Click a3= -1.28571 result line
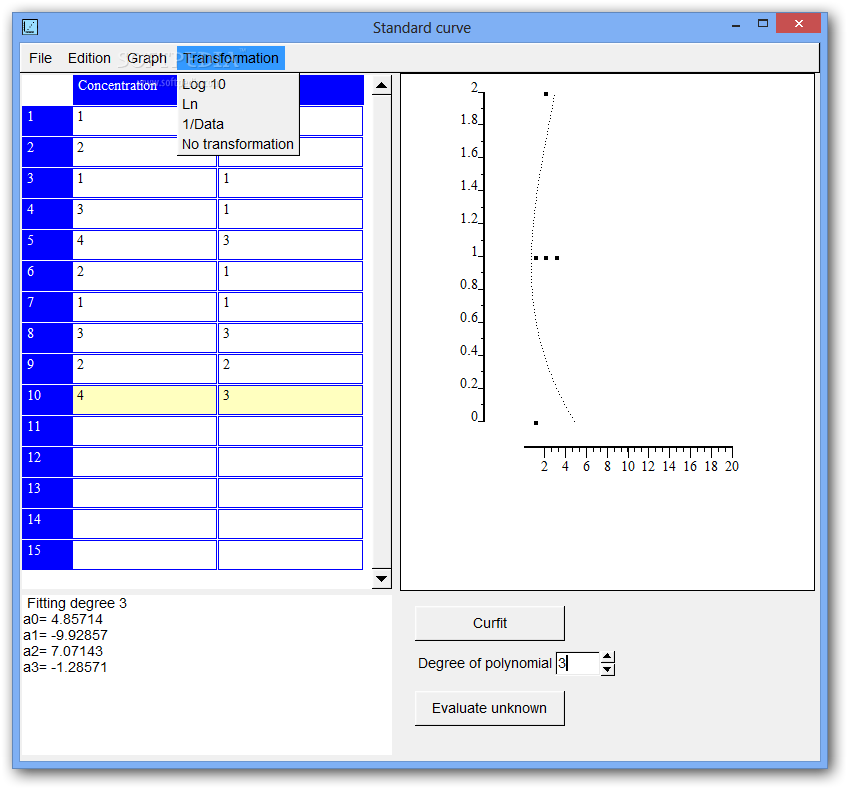Image resolution: width=848 pixels, height=789 pixels. click(x=65, y=667)
